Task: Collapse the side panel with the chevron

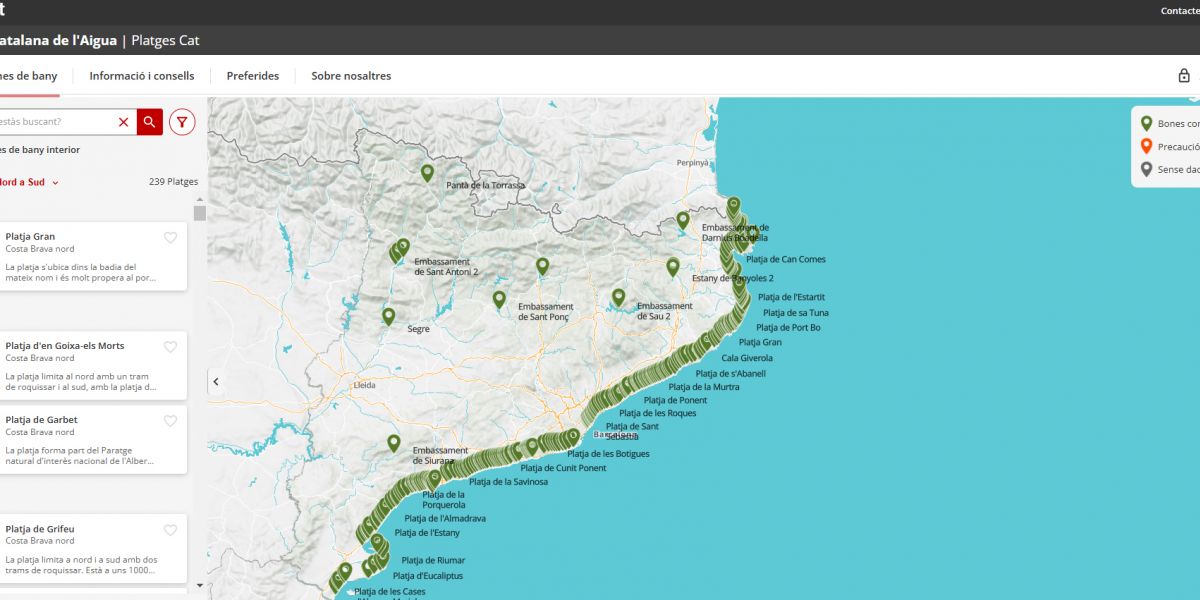Action: 215,381
